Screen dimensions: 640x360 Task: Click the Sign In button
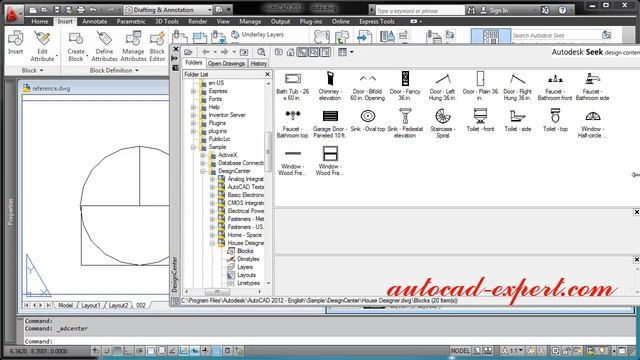coord(495,10)
